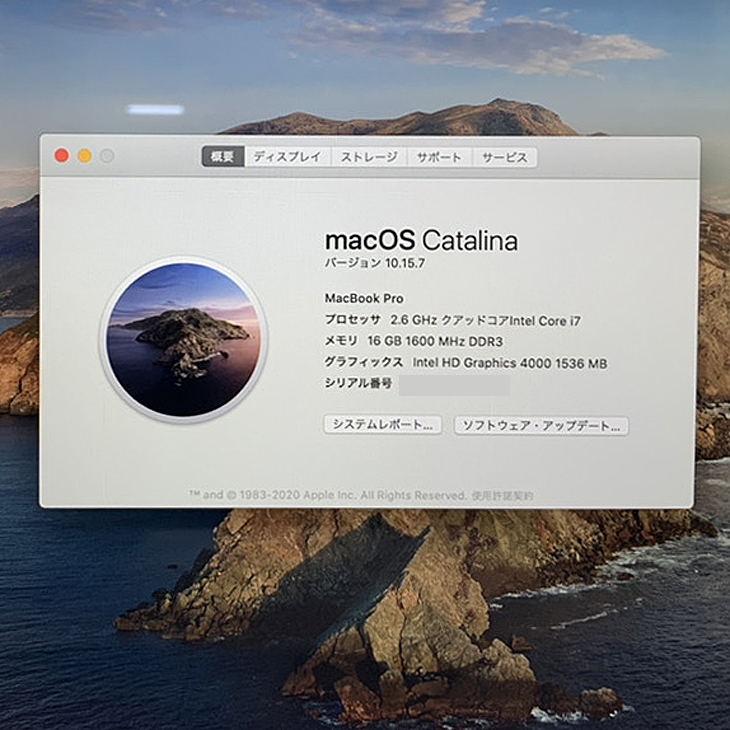The height and width of the screenshot is (730, 730).
Task: Click graphics value Intel HD Graphics 4000
Action: [510, 363]
